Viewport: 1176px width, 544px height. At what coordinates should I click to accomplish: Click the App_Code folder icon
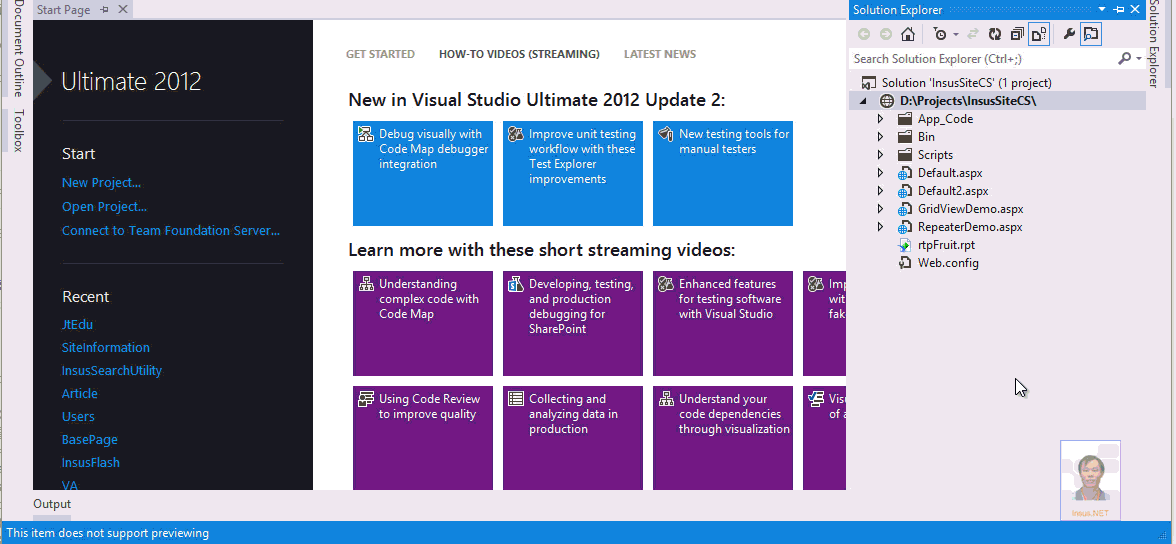click(905, 119)
